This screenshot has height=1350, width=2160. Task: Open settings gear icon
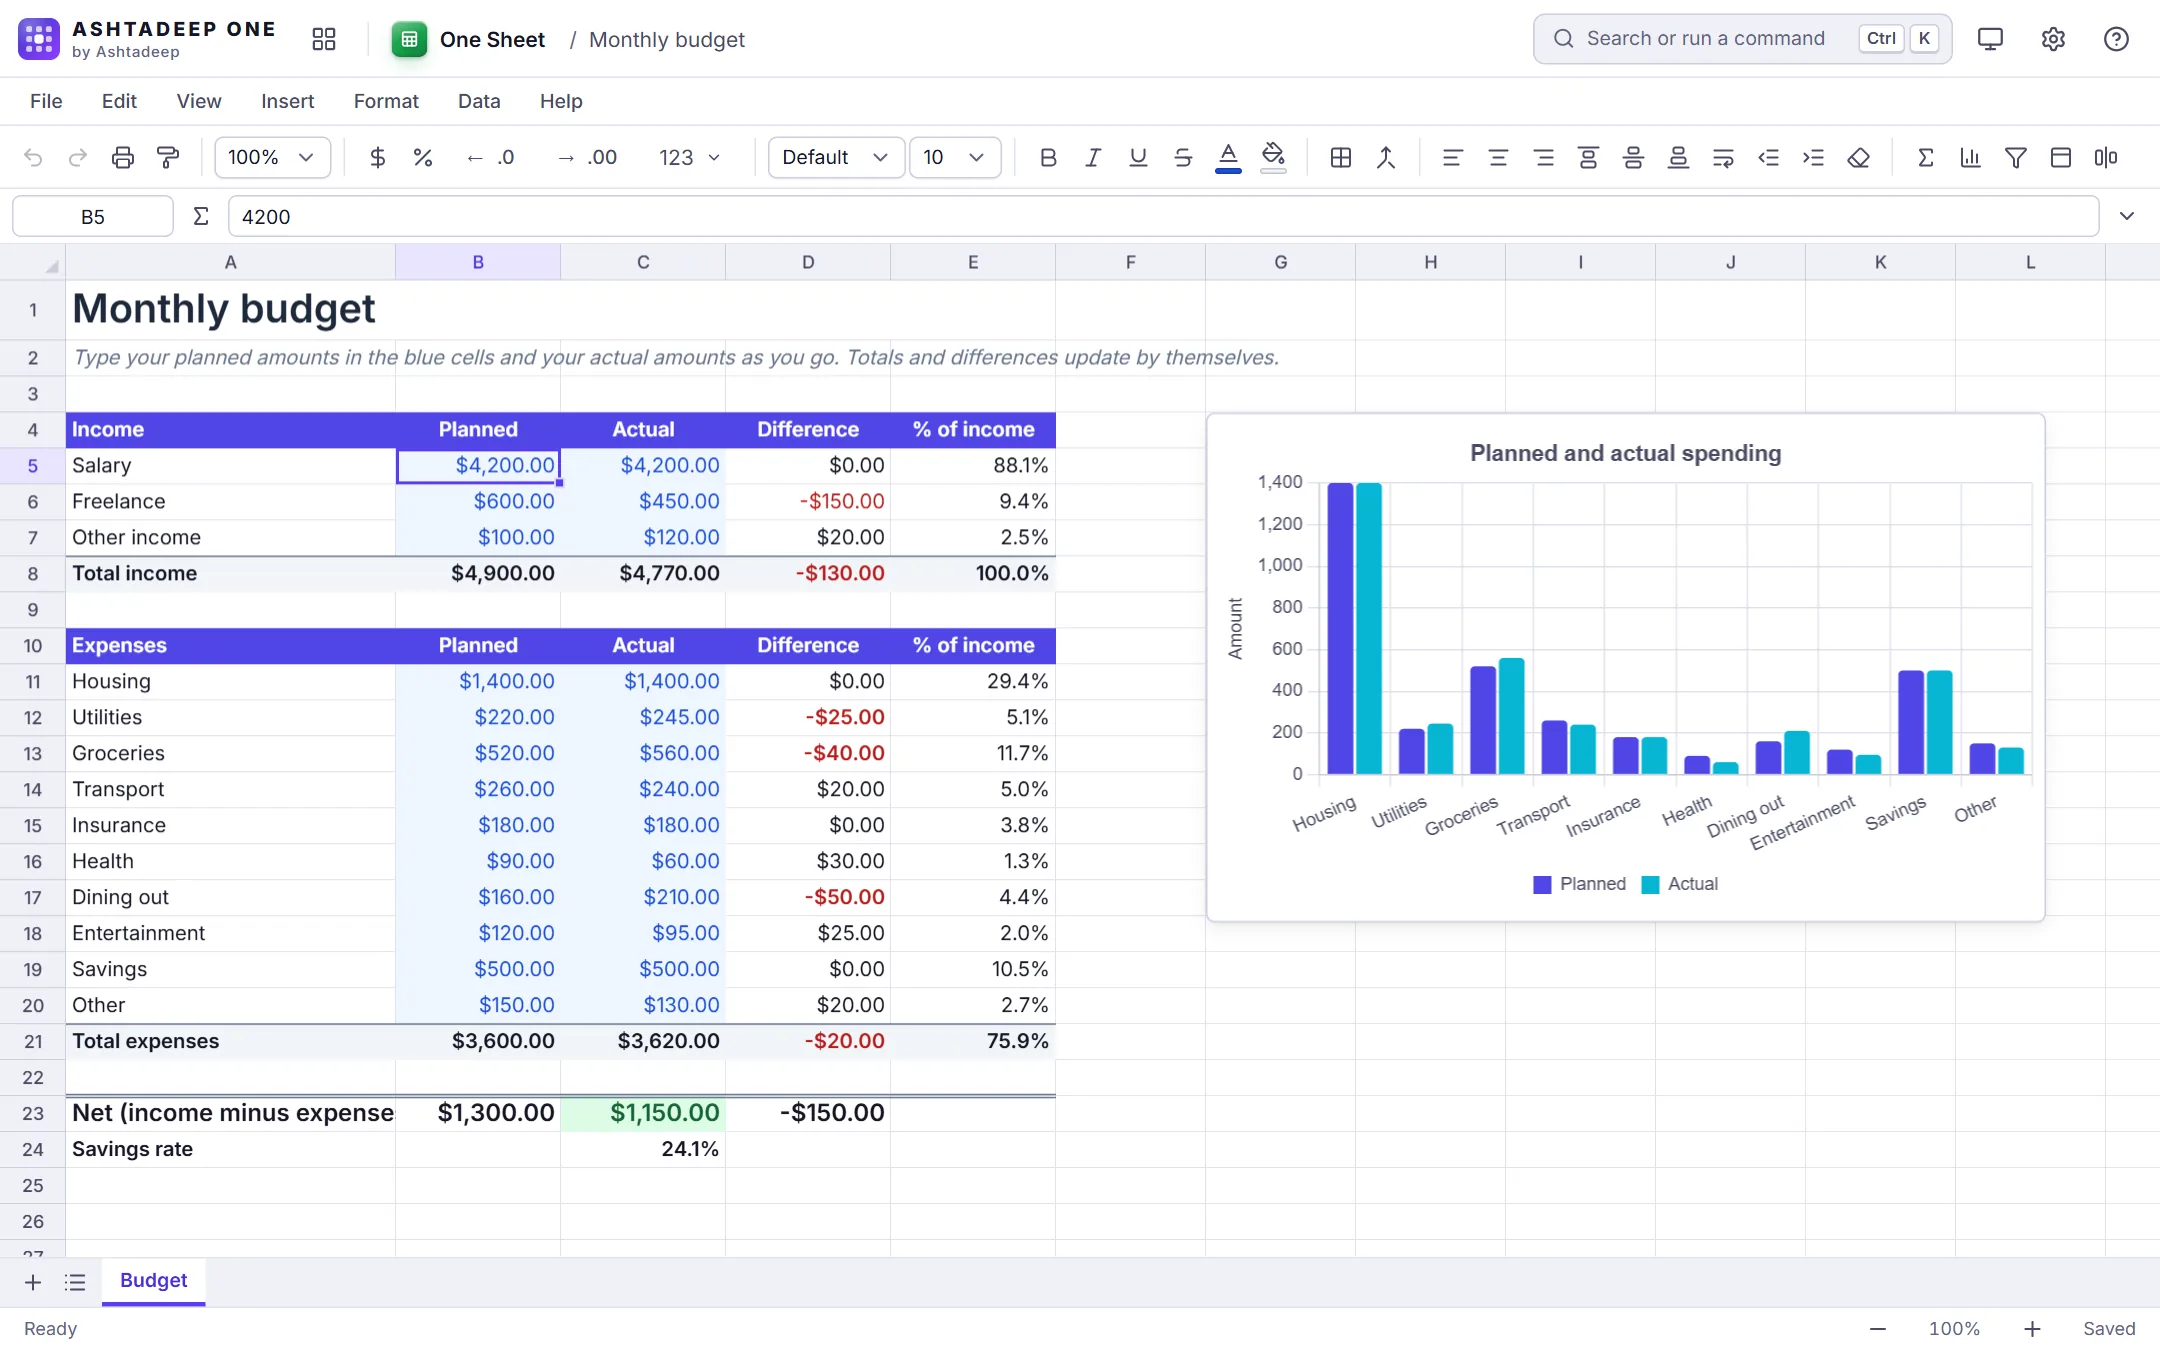2053,39
